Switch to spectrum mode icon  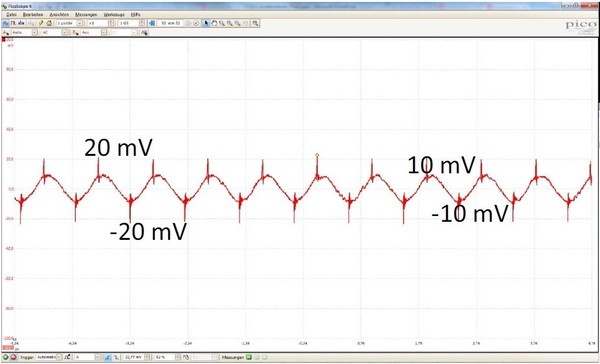[21, 23]
